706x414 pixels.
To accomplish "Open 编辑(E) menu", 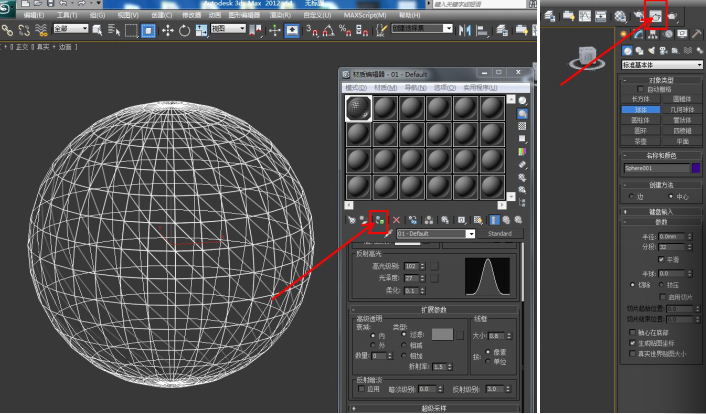I will 34,15.
